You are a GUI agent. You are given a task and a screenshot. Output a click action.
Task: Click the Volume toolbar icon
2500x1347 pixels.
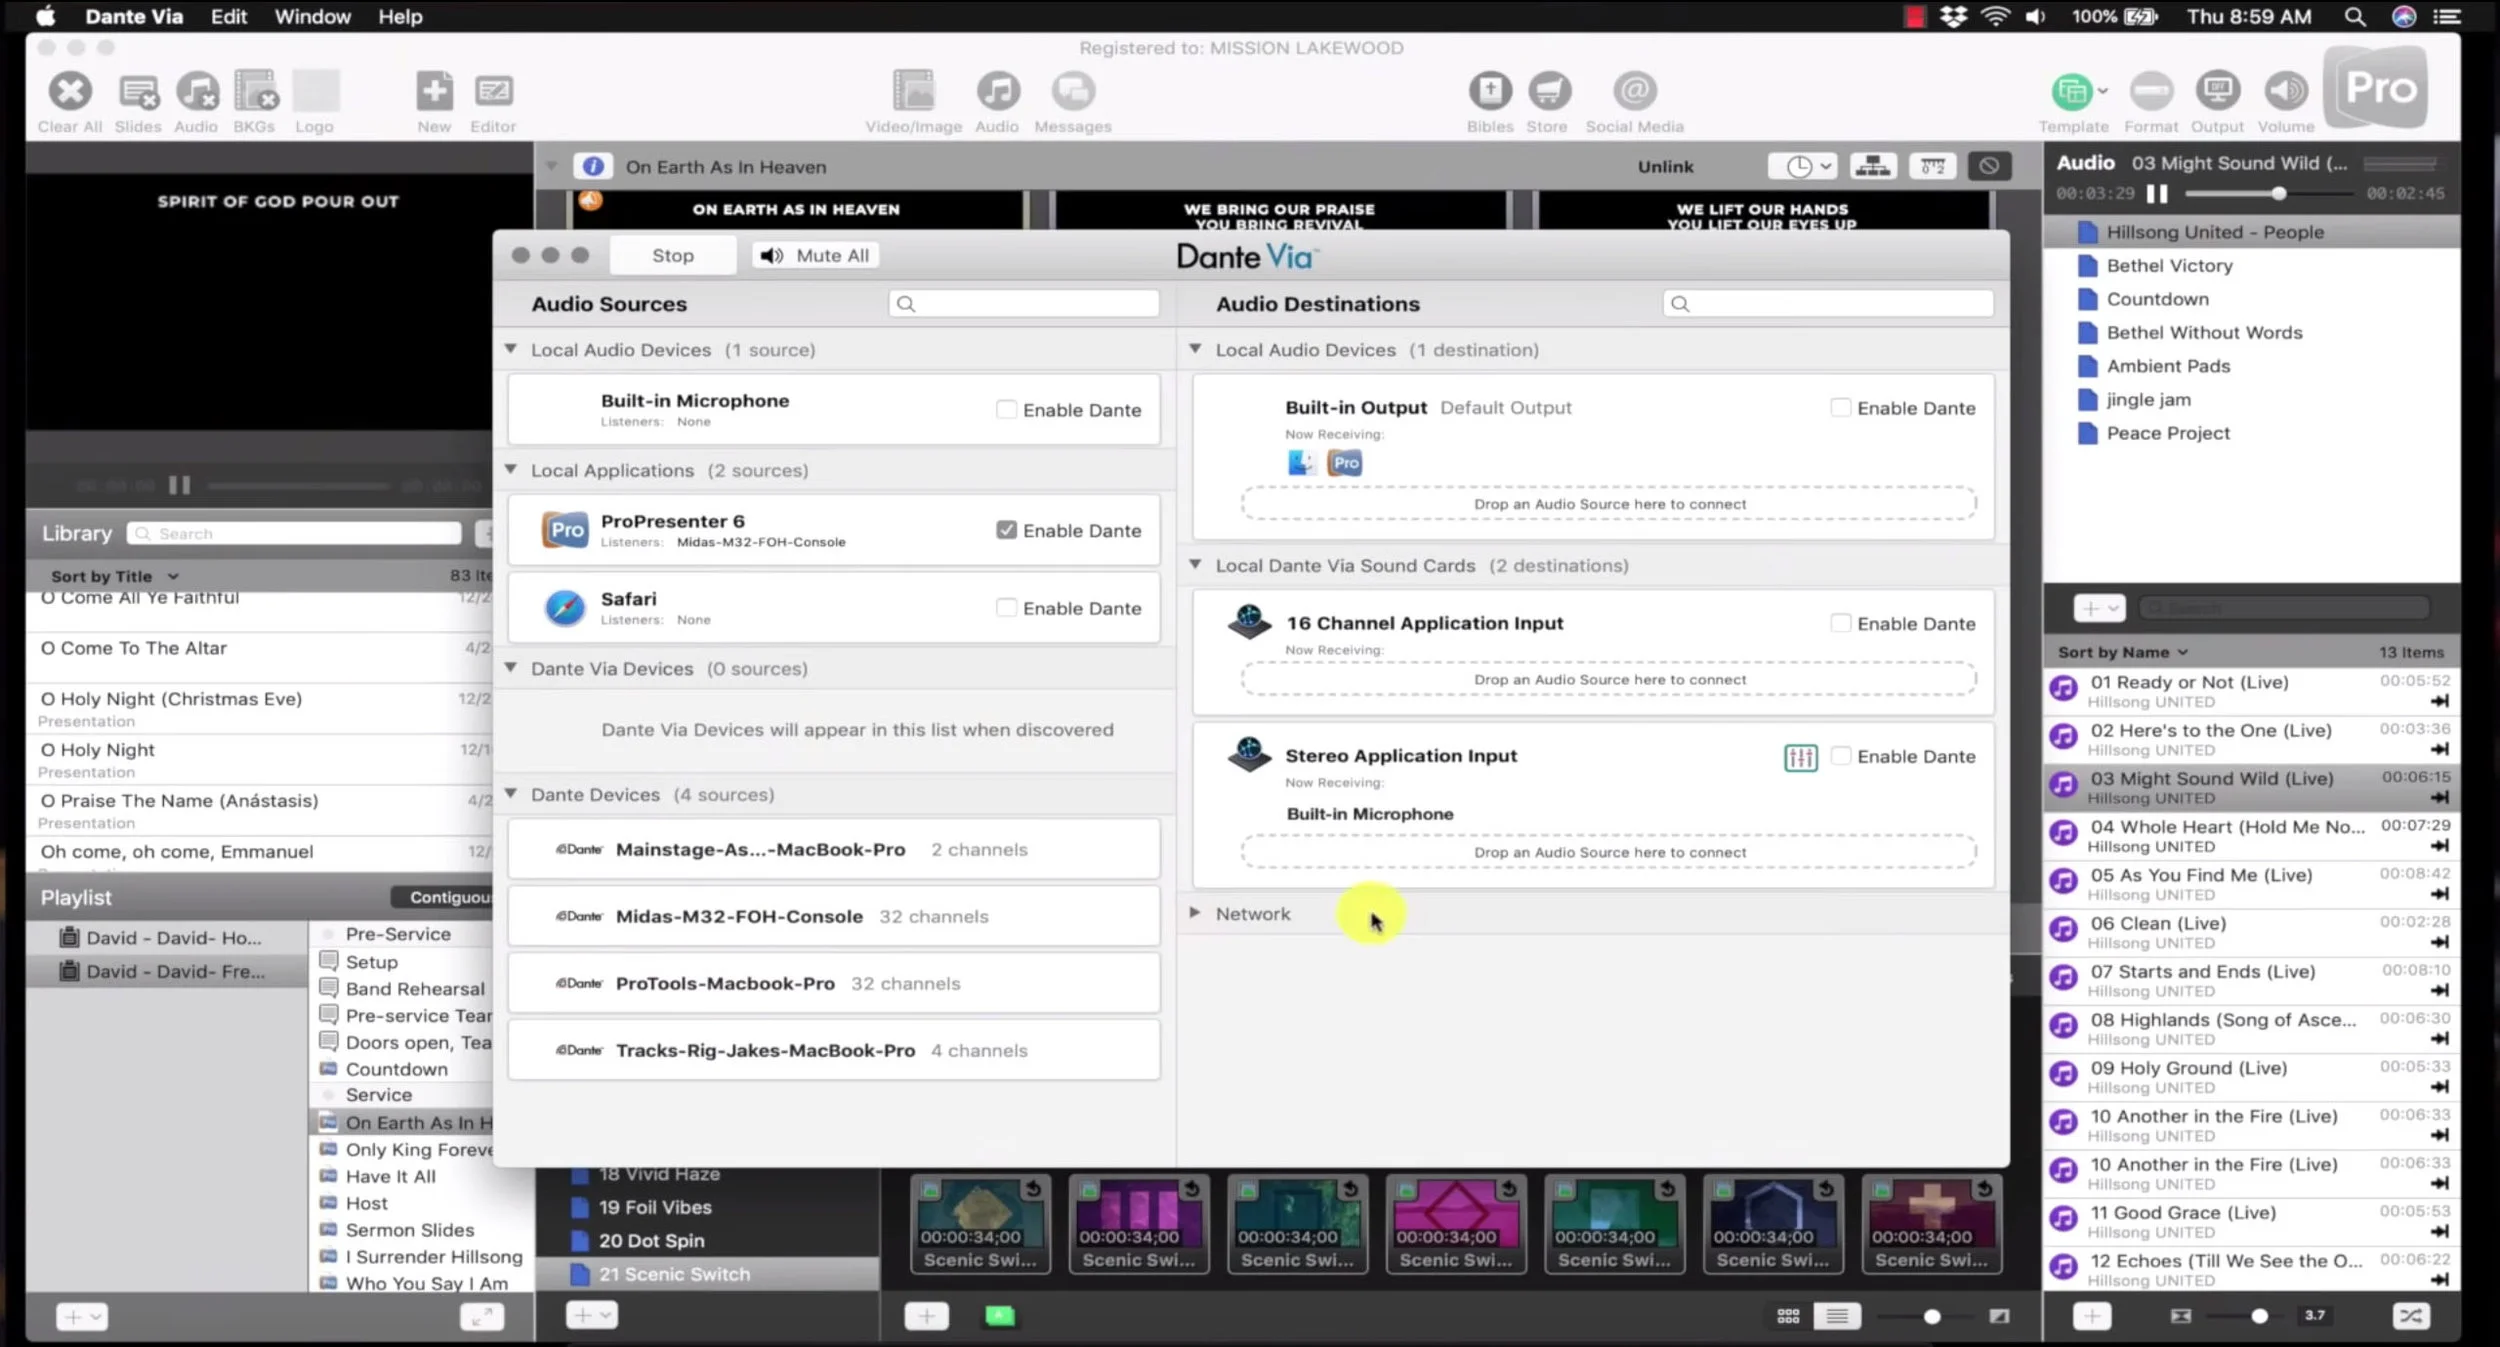point(2286,92)
